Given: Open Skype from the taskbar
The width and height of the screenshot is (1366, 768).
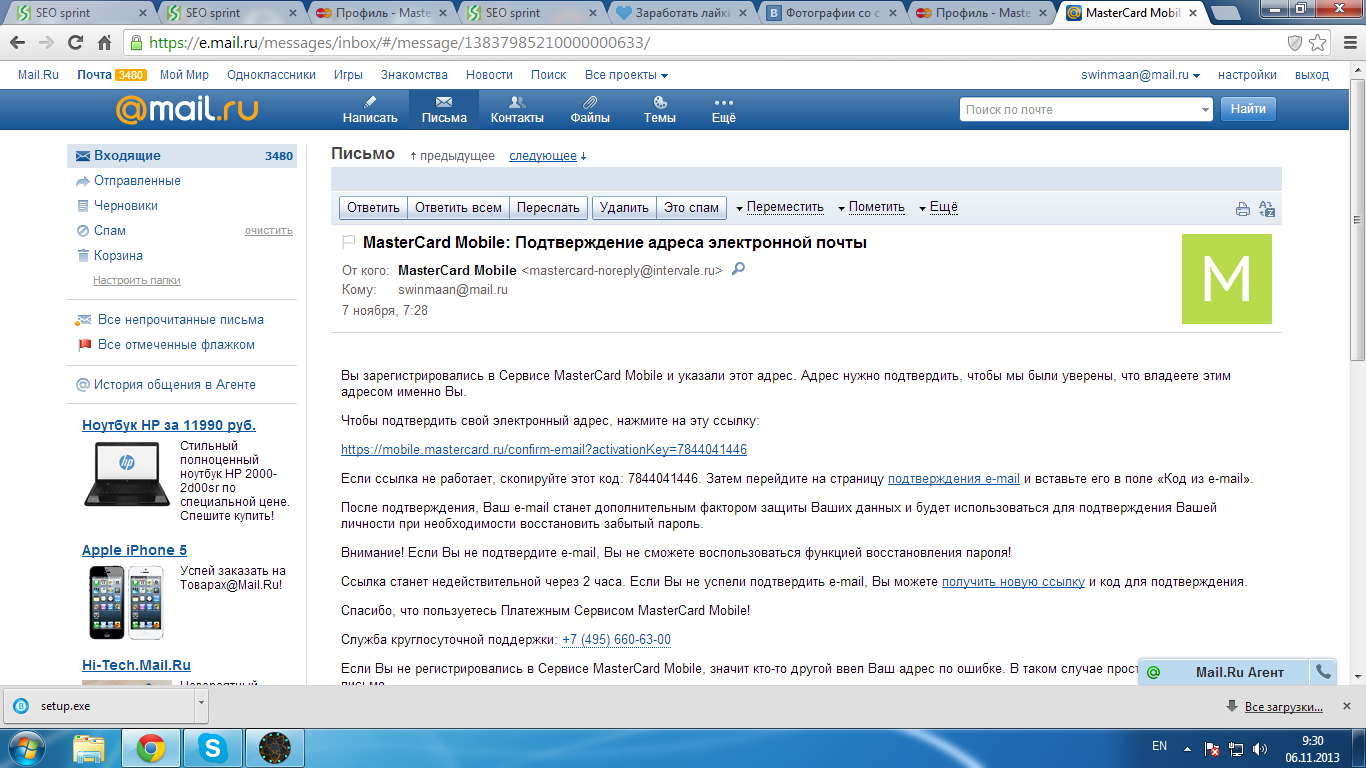Looking at the screenshot, I should coord(212,747).
